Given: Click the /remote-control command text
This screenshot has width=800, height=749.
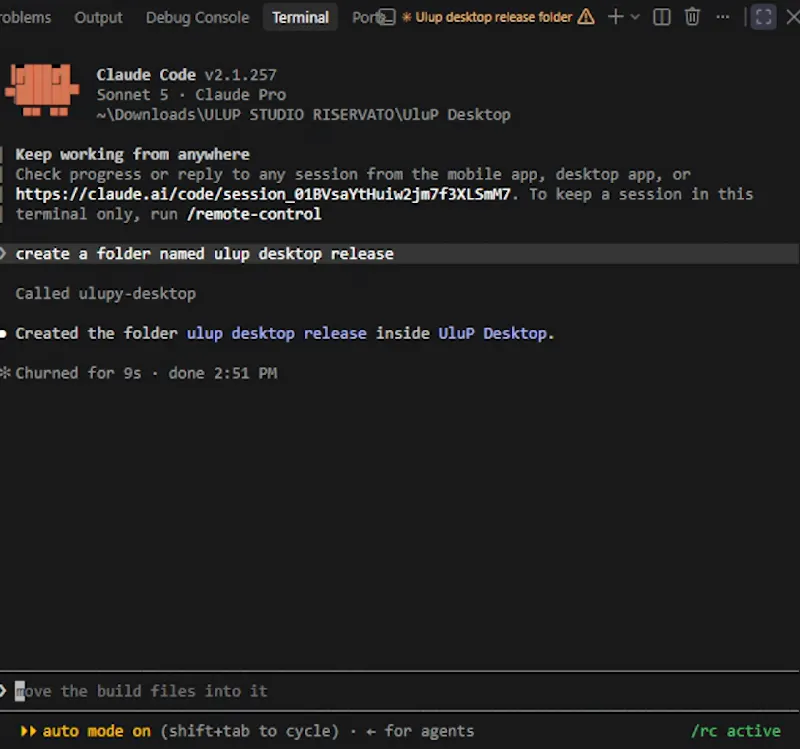Looking at the screenshot, I should click(x=254, y=214).
